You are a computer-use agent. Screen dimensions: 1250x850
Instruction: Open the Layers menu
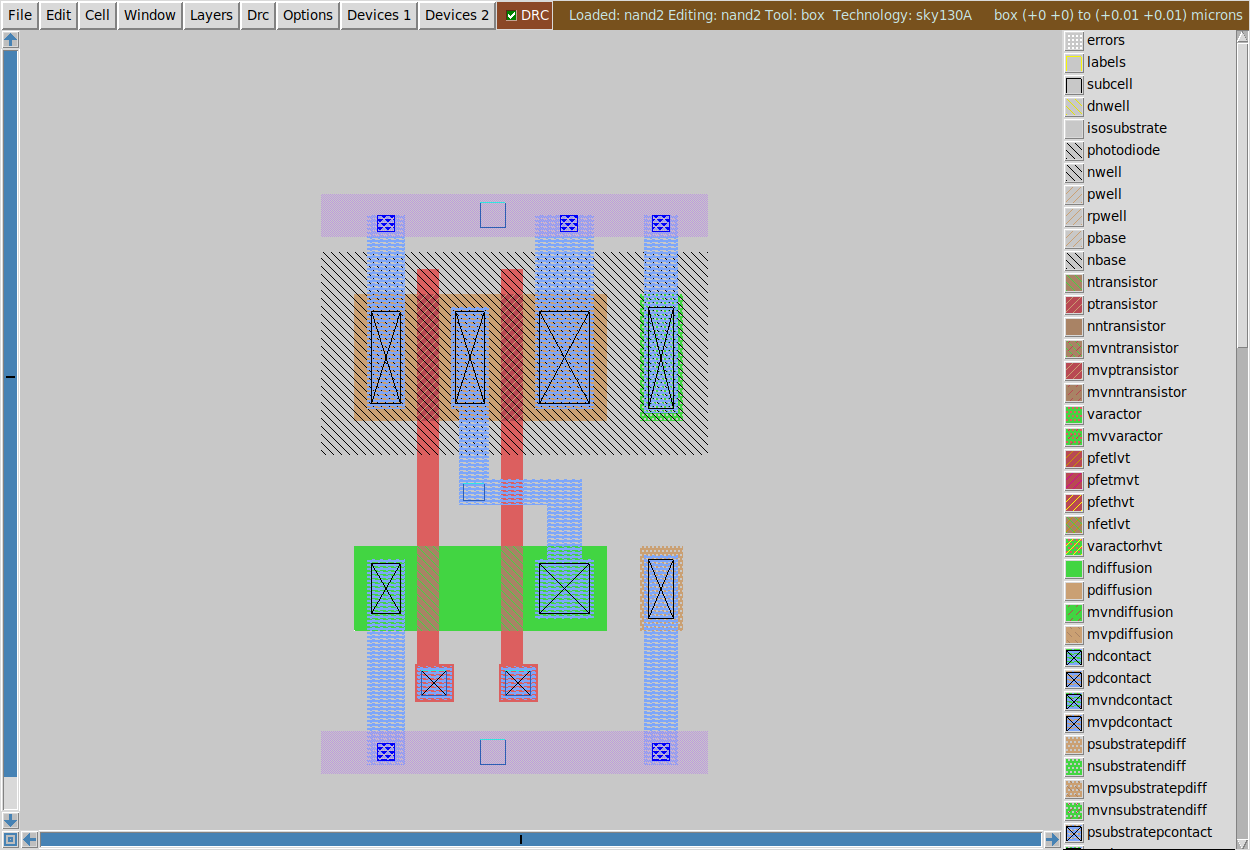point(212,15)
